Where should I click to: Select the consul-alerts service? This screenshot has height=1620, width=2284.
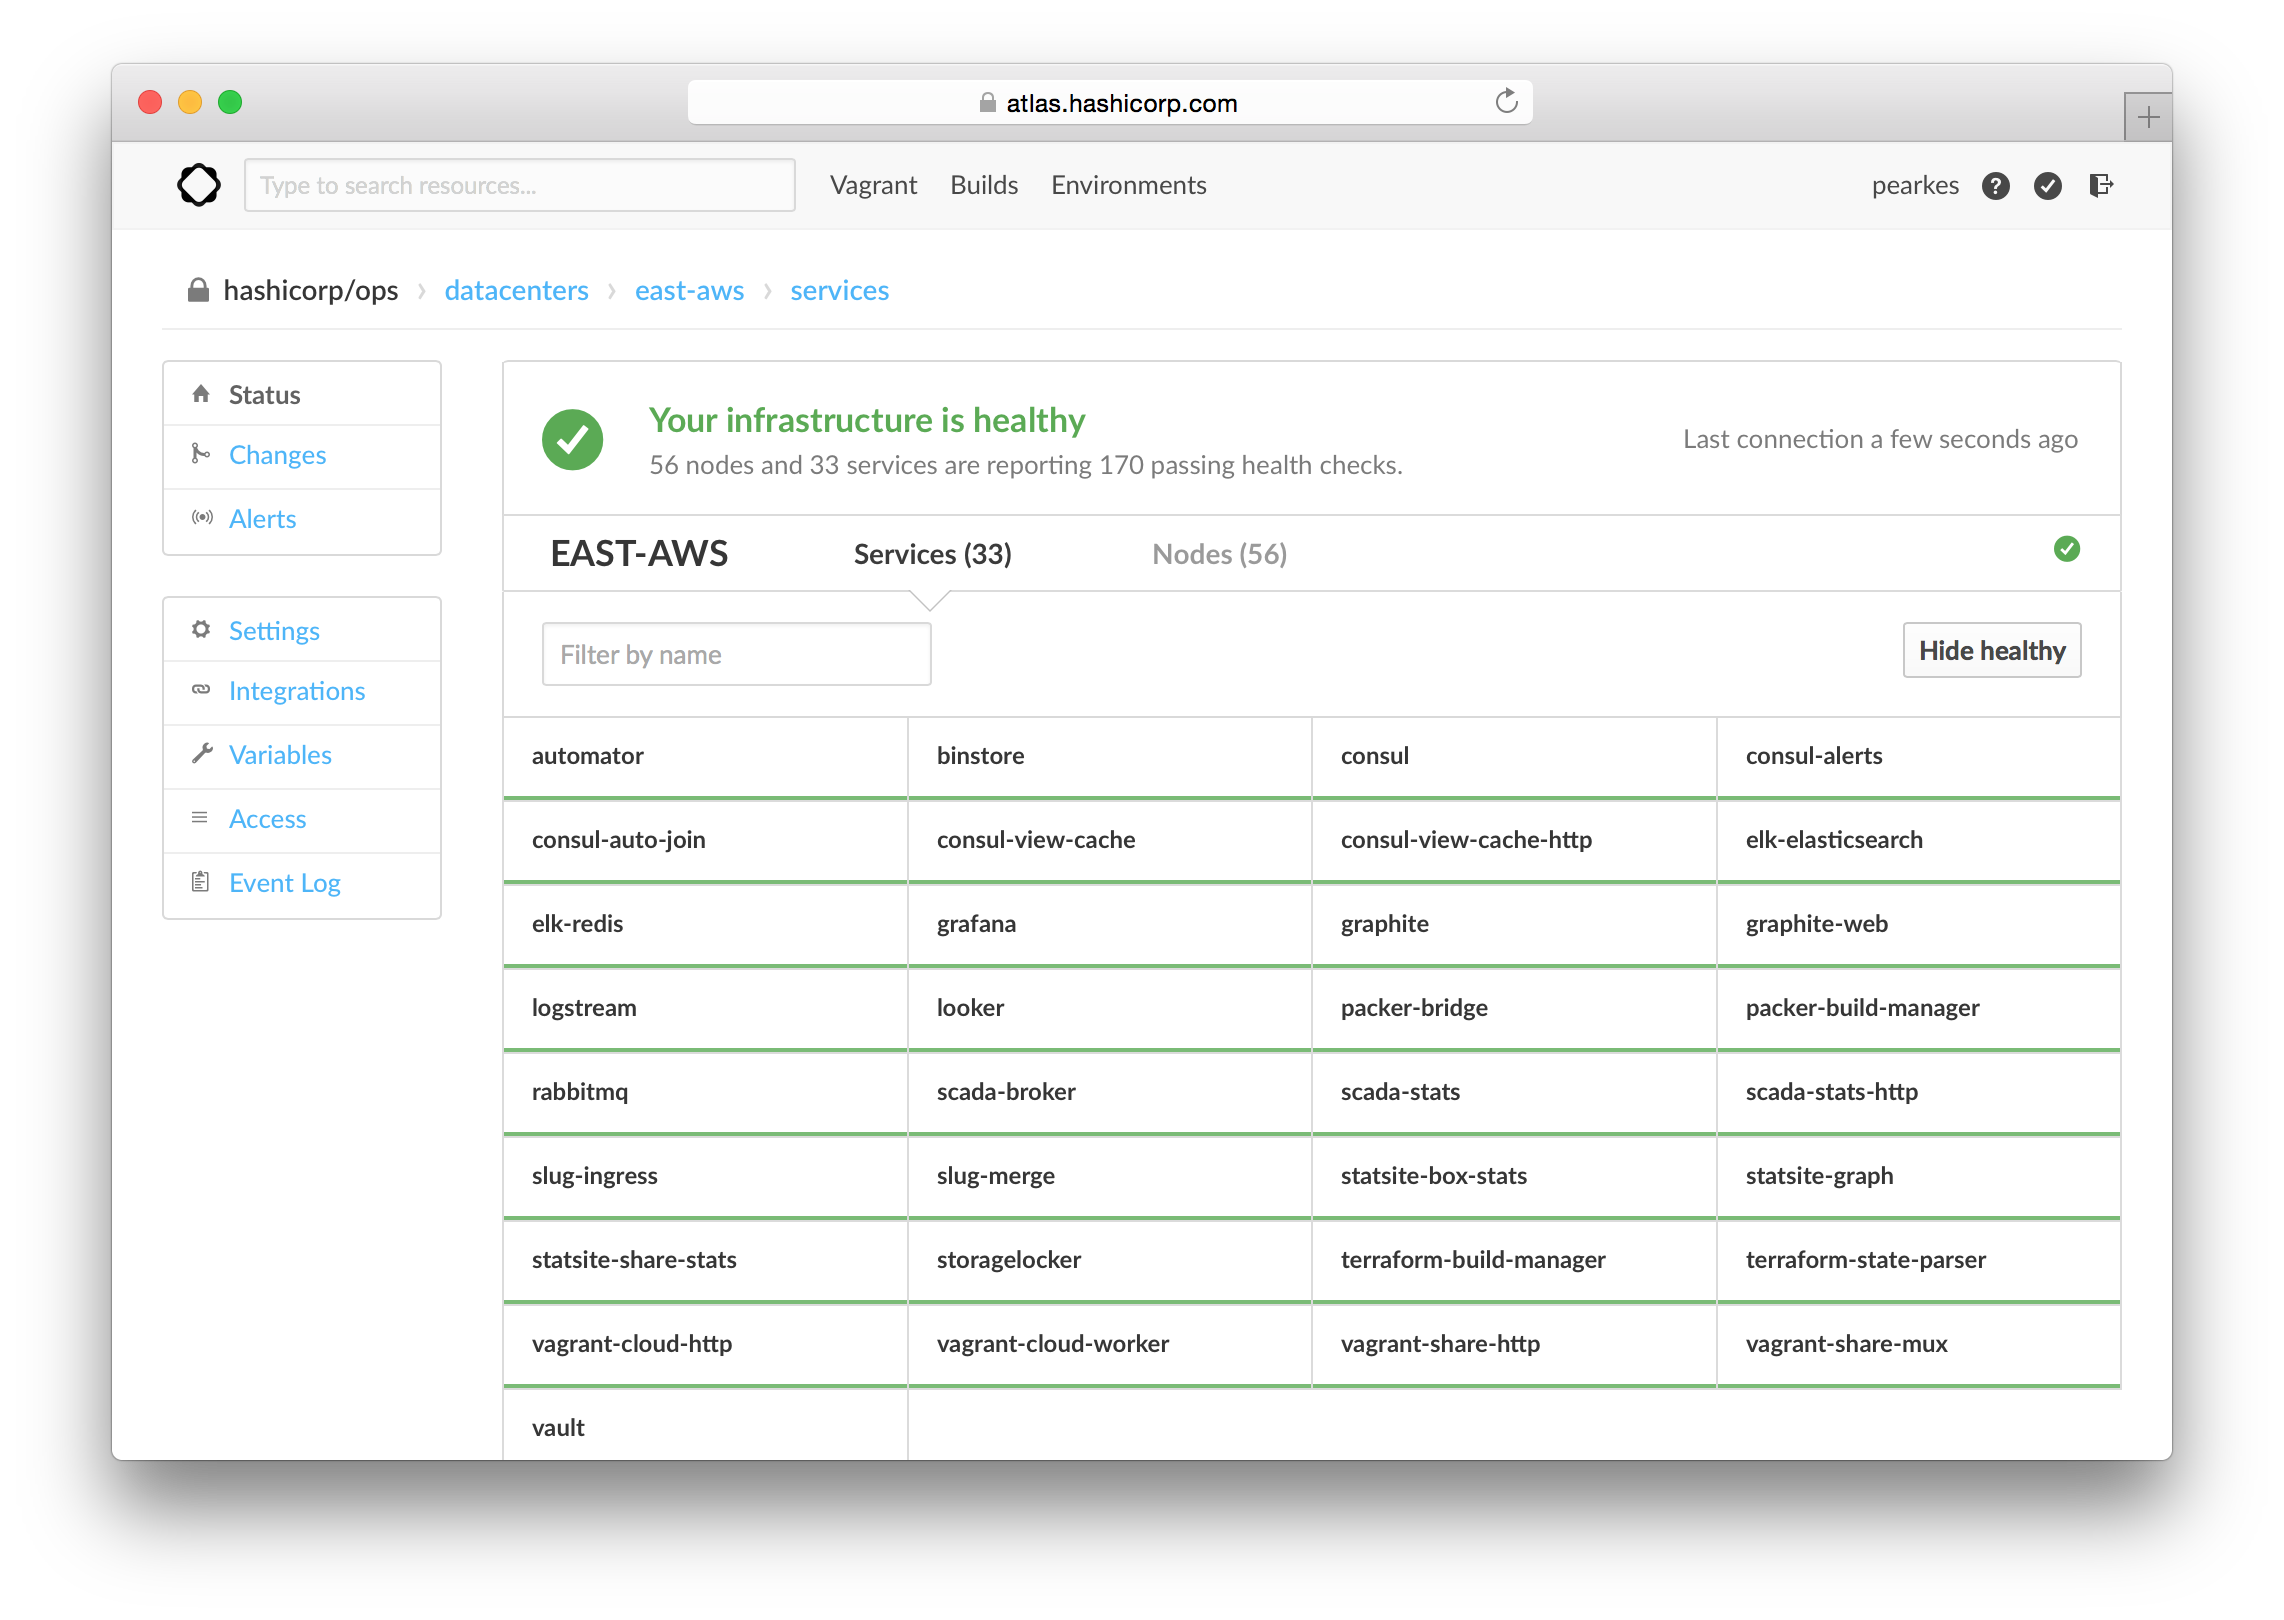pos(1919,757)
